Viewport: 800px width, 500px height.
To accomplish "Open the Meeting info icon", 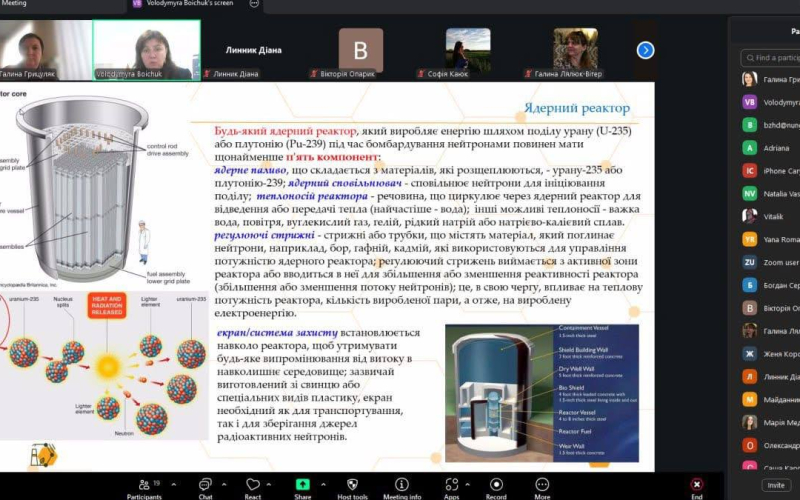I will 402,482.
